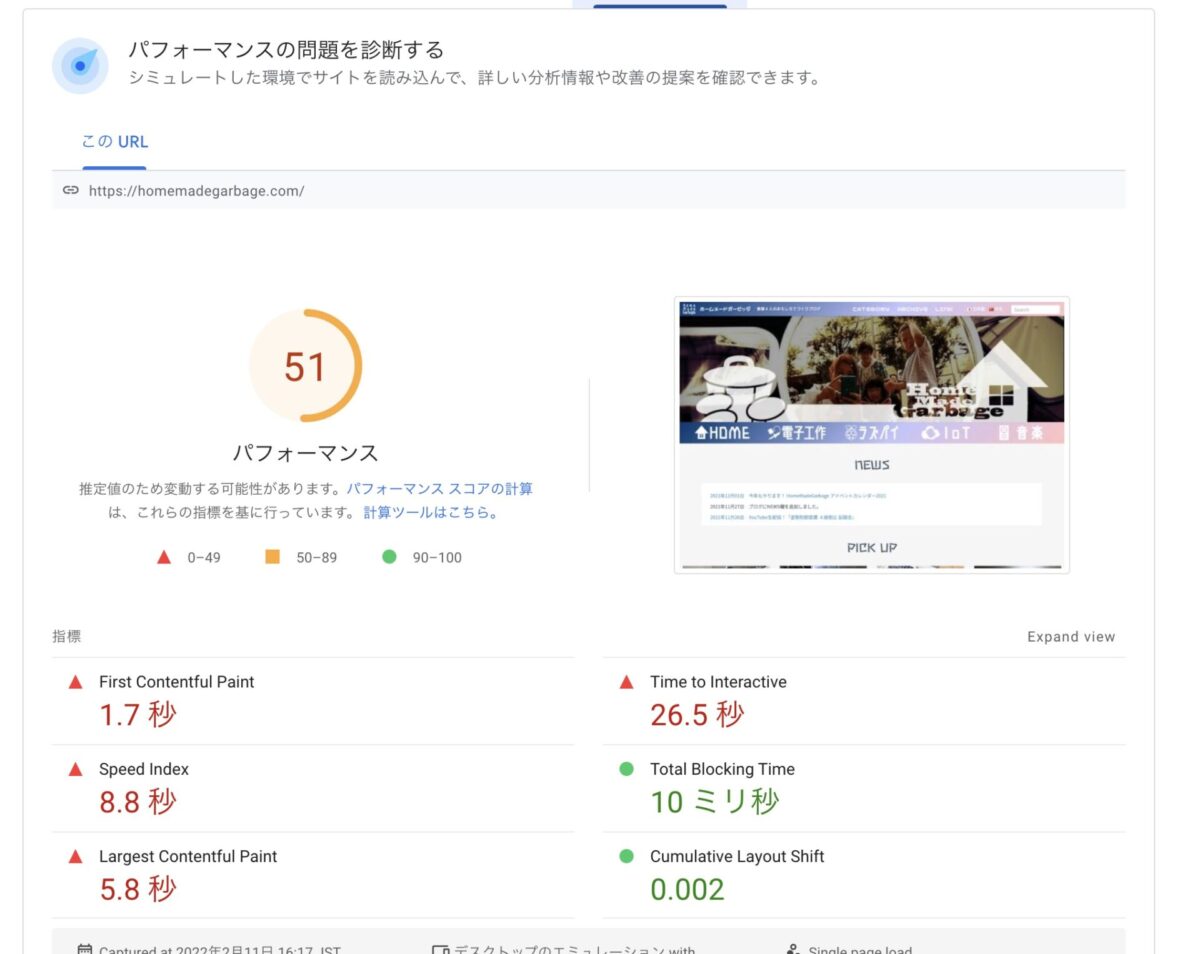Viewport: 1200px width, 954px height.
Task: Click the desktop emulation device icon
Action: [440, 949]
